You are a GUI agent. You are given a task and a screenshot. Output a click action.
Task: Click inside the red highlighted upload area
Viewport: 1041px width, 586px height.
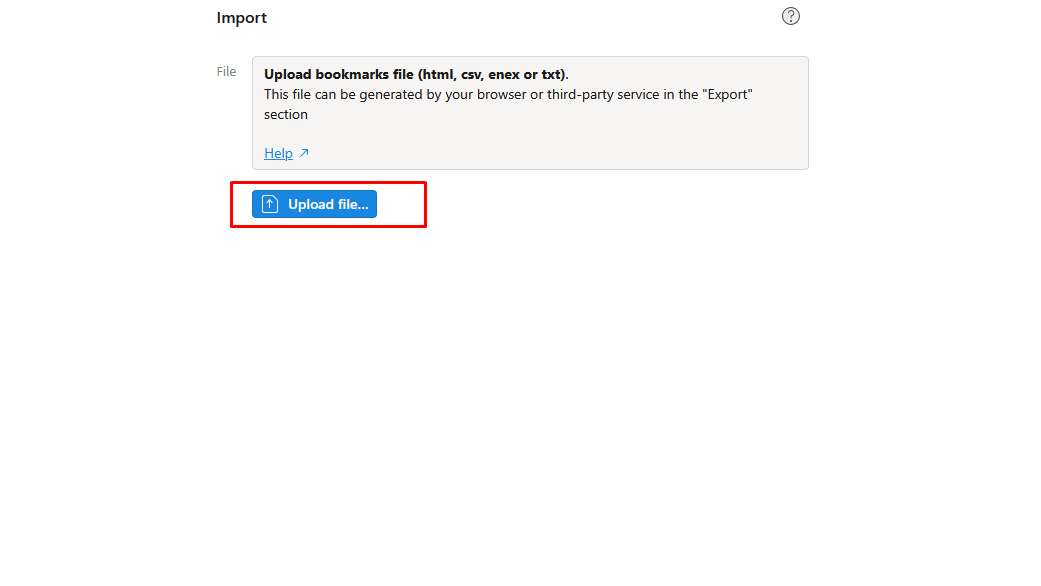click(328, 204)
